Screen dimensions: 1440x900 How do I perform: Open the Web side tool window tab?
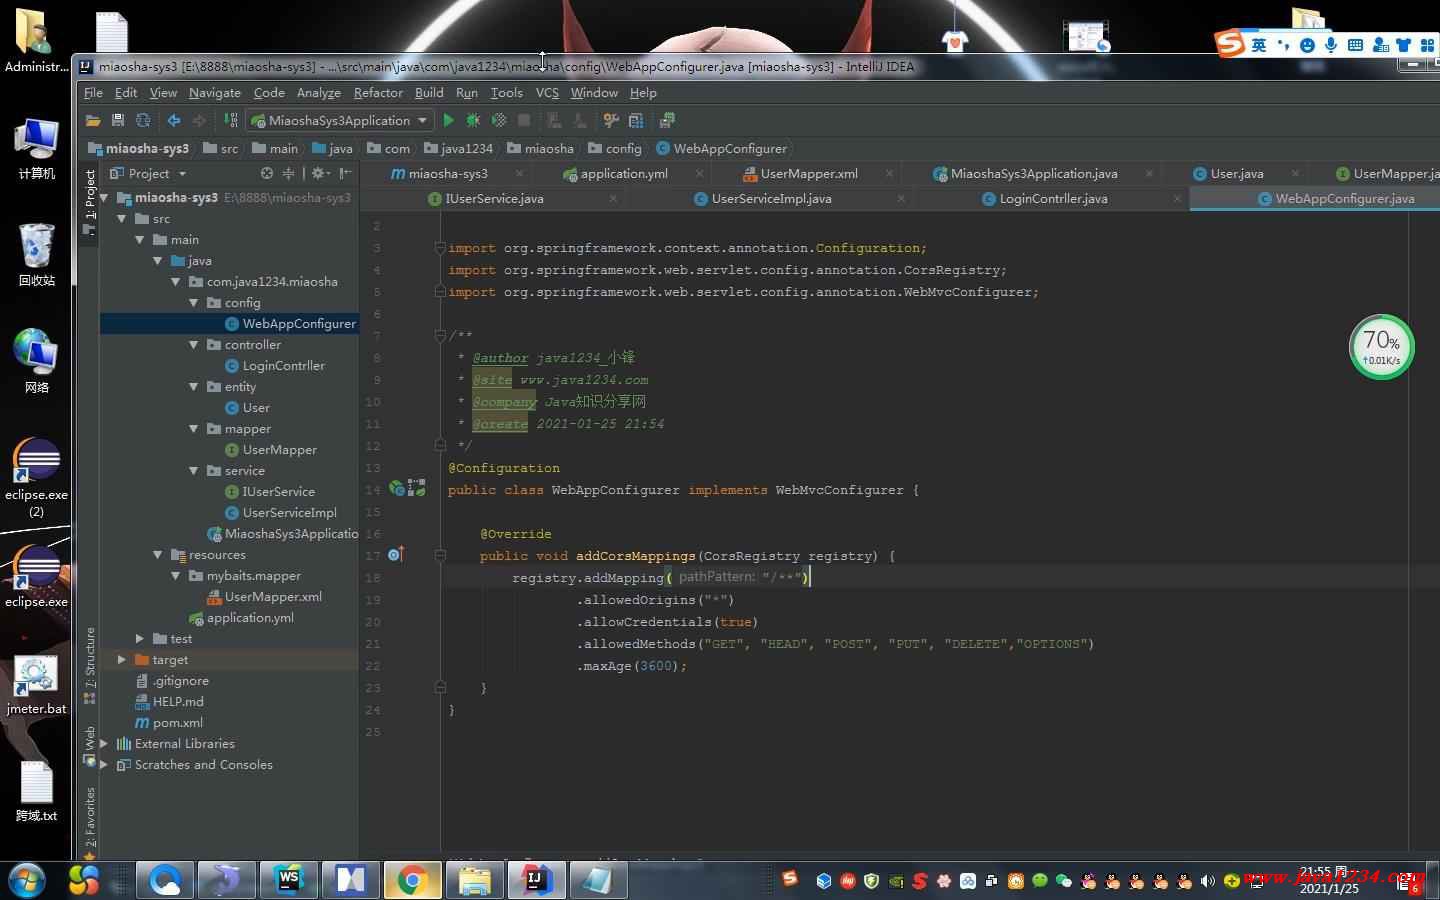pyautogui.click(x=90, y=745)
